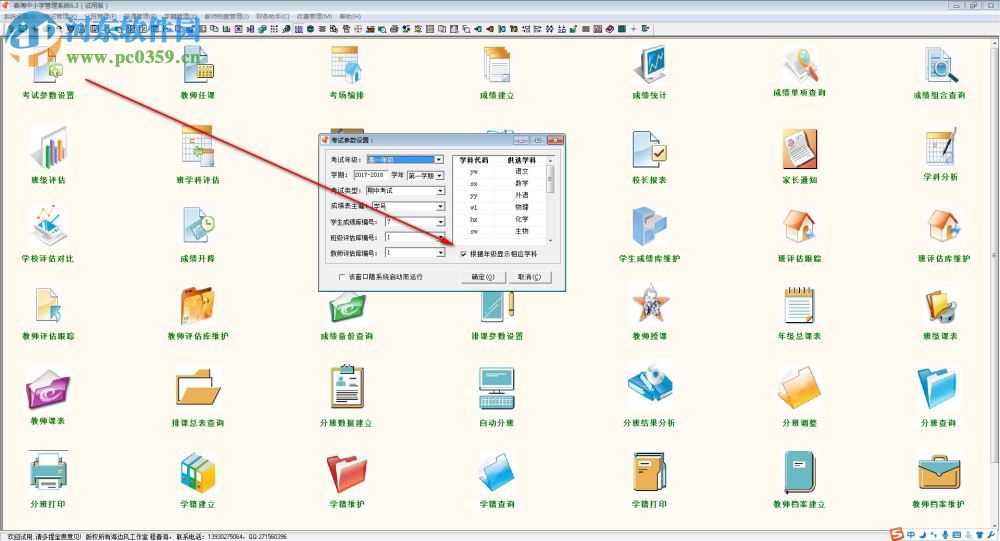Expand the 考试年级 dropdown
This screenshot has height=541, width=1000.
(439, 159)
